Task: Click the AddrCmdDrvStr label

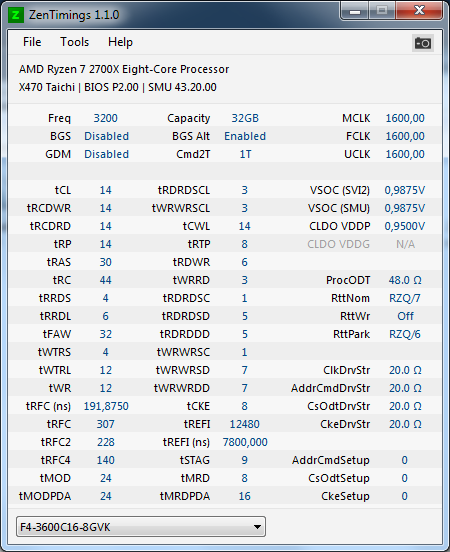Action: coord(330,388)
